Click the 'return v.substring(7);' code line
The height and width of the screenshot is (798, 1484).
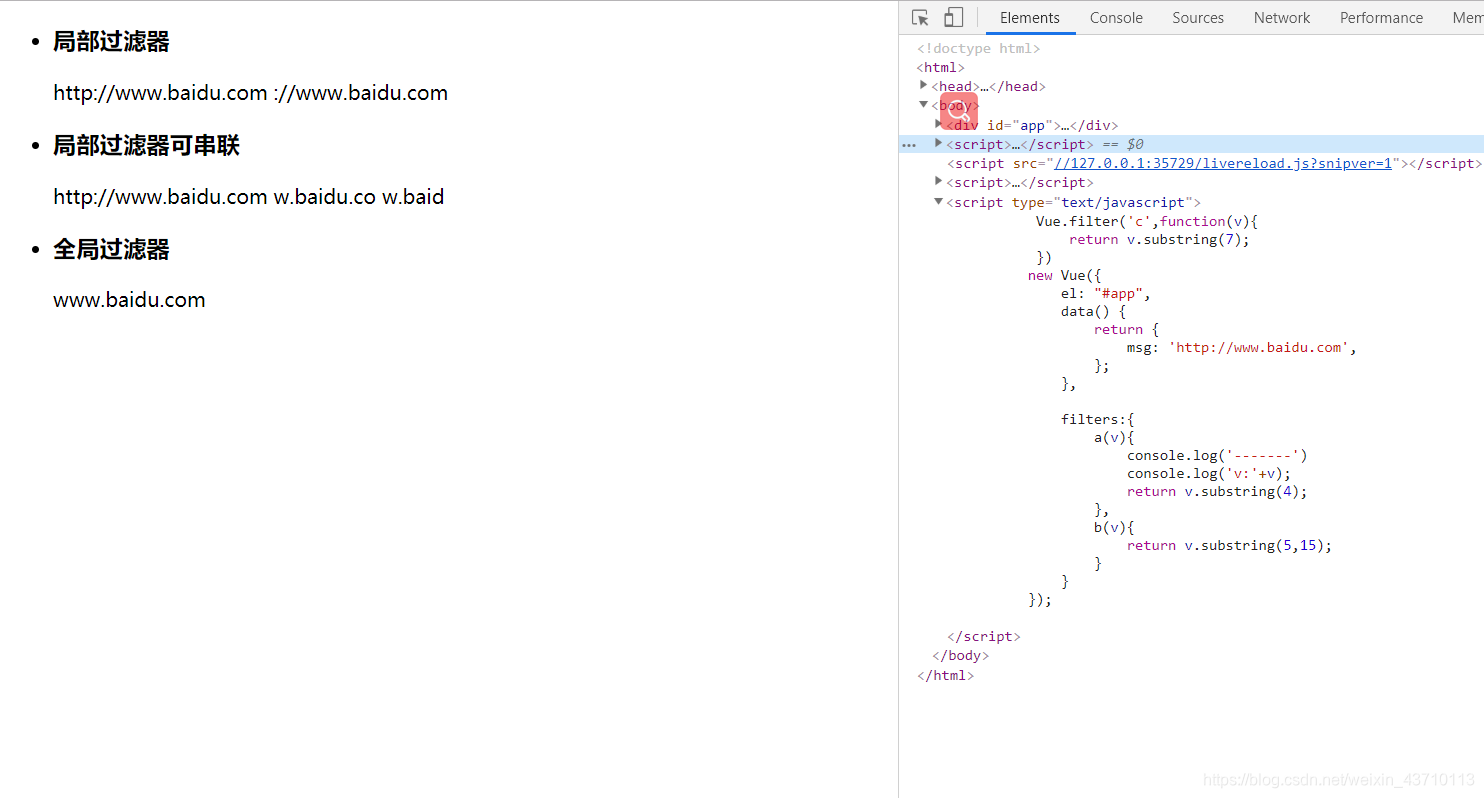[1159, 239]
